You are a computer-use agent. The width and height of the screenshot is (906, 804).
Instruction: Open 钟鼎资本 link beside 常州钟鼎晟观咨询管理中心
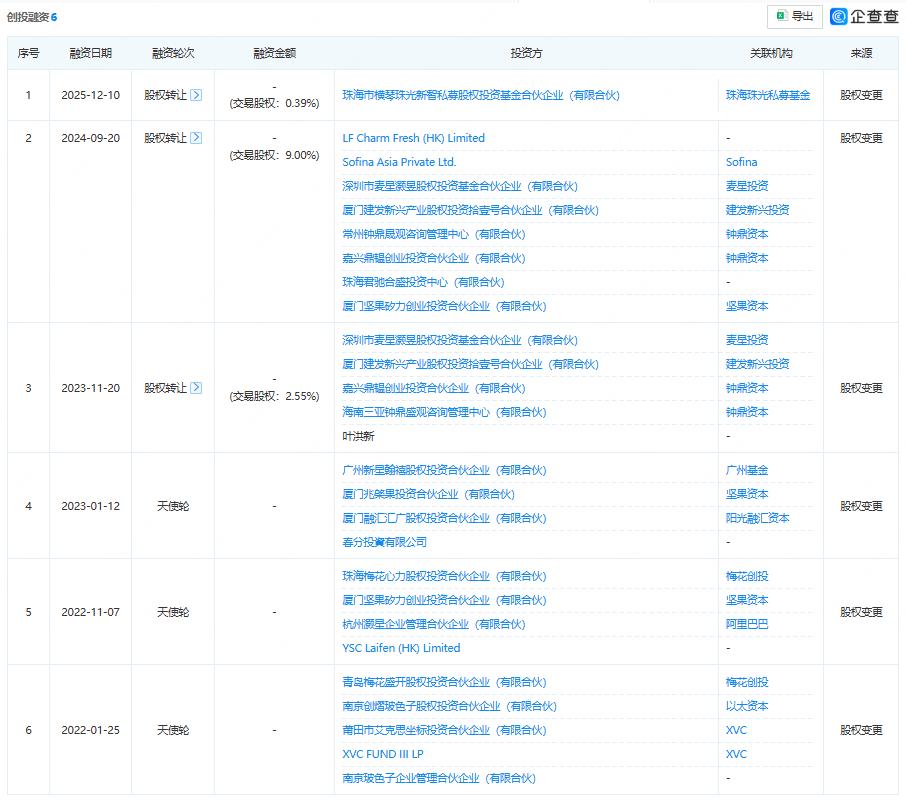tap(747, 234)
